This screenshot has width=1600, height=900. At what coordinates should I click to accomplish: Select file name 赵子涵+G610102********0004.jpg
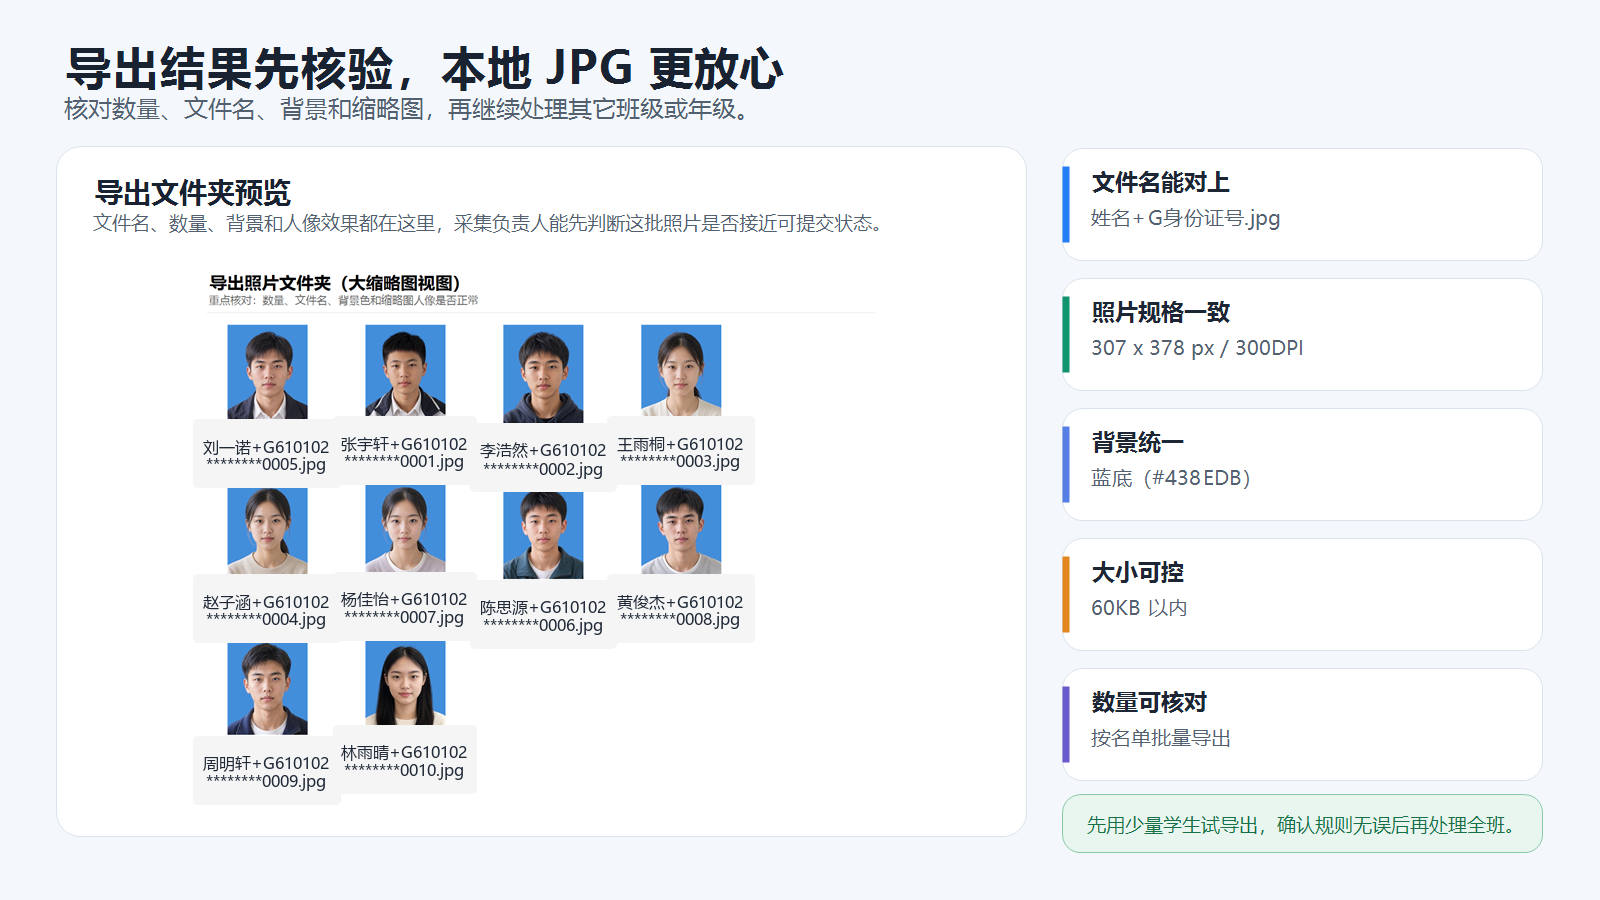(x=266, y=611)
